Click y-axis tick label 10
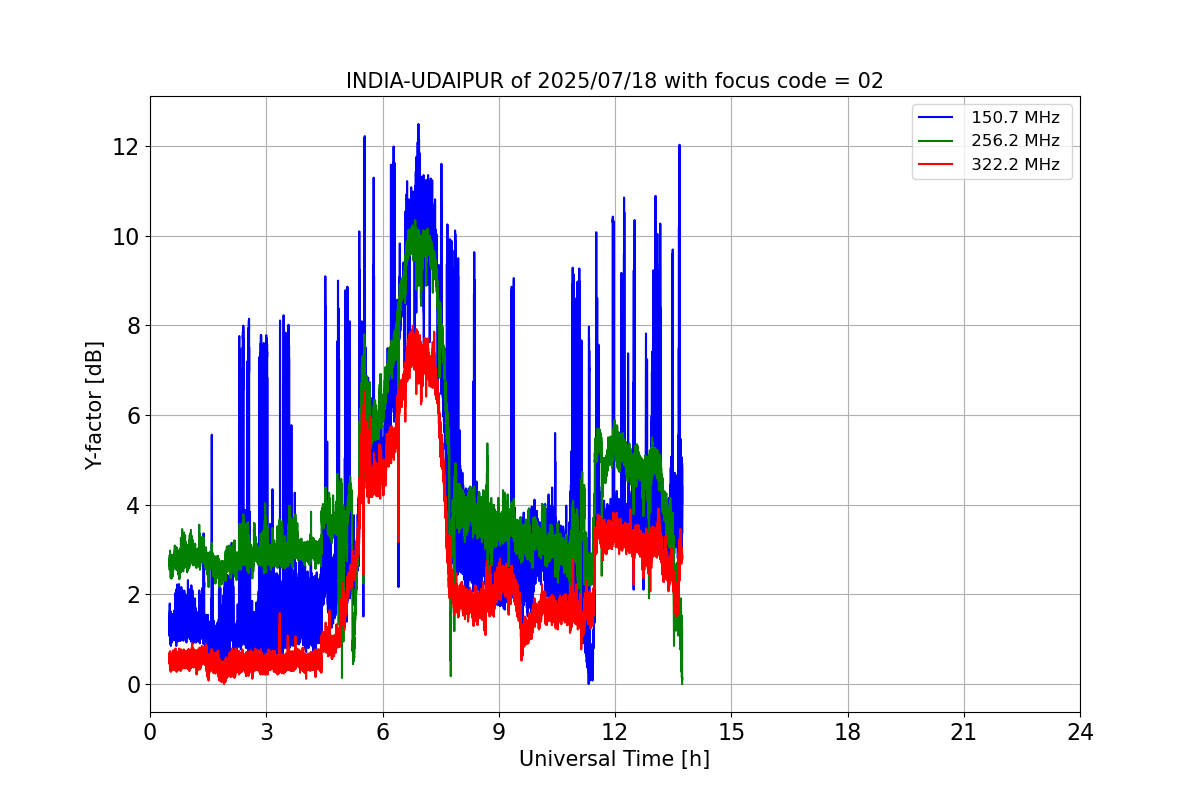Screen dimensions: 1200x800 (128, 236)
